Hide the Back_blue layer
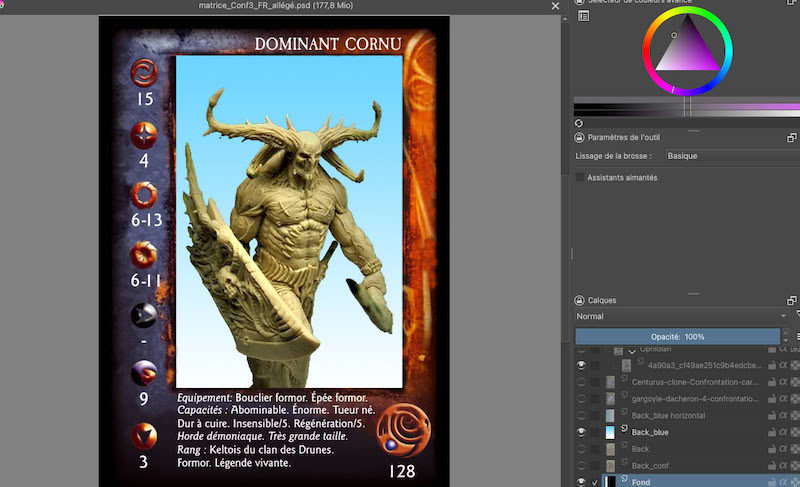 [x=582, y=432]
